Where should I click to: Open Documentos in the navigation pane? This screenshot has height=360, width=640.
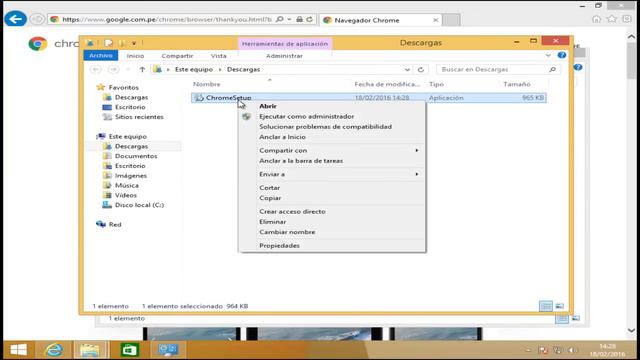point(136,156)
